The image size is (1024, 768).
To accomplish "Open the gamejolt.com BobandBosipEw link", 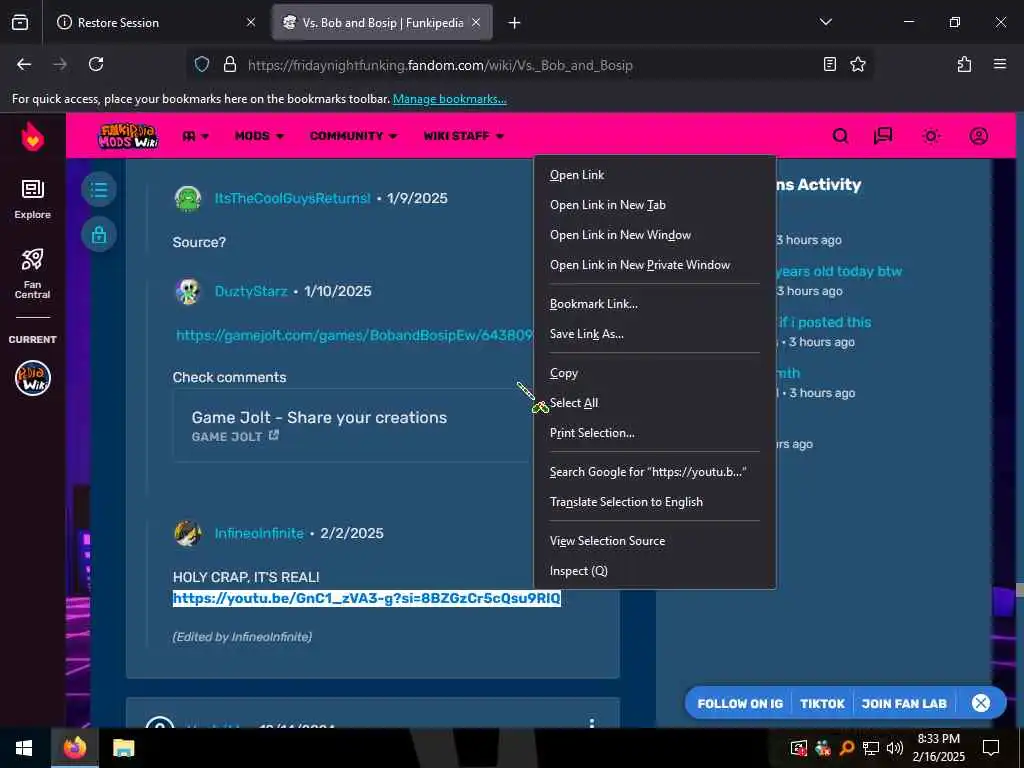I will click(355, 336).
